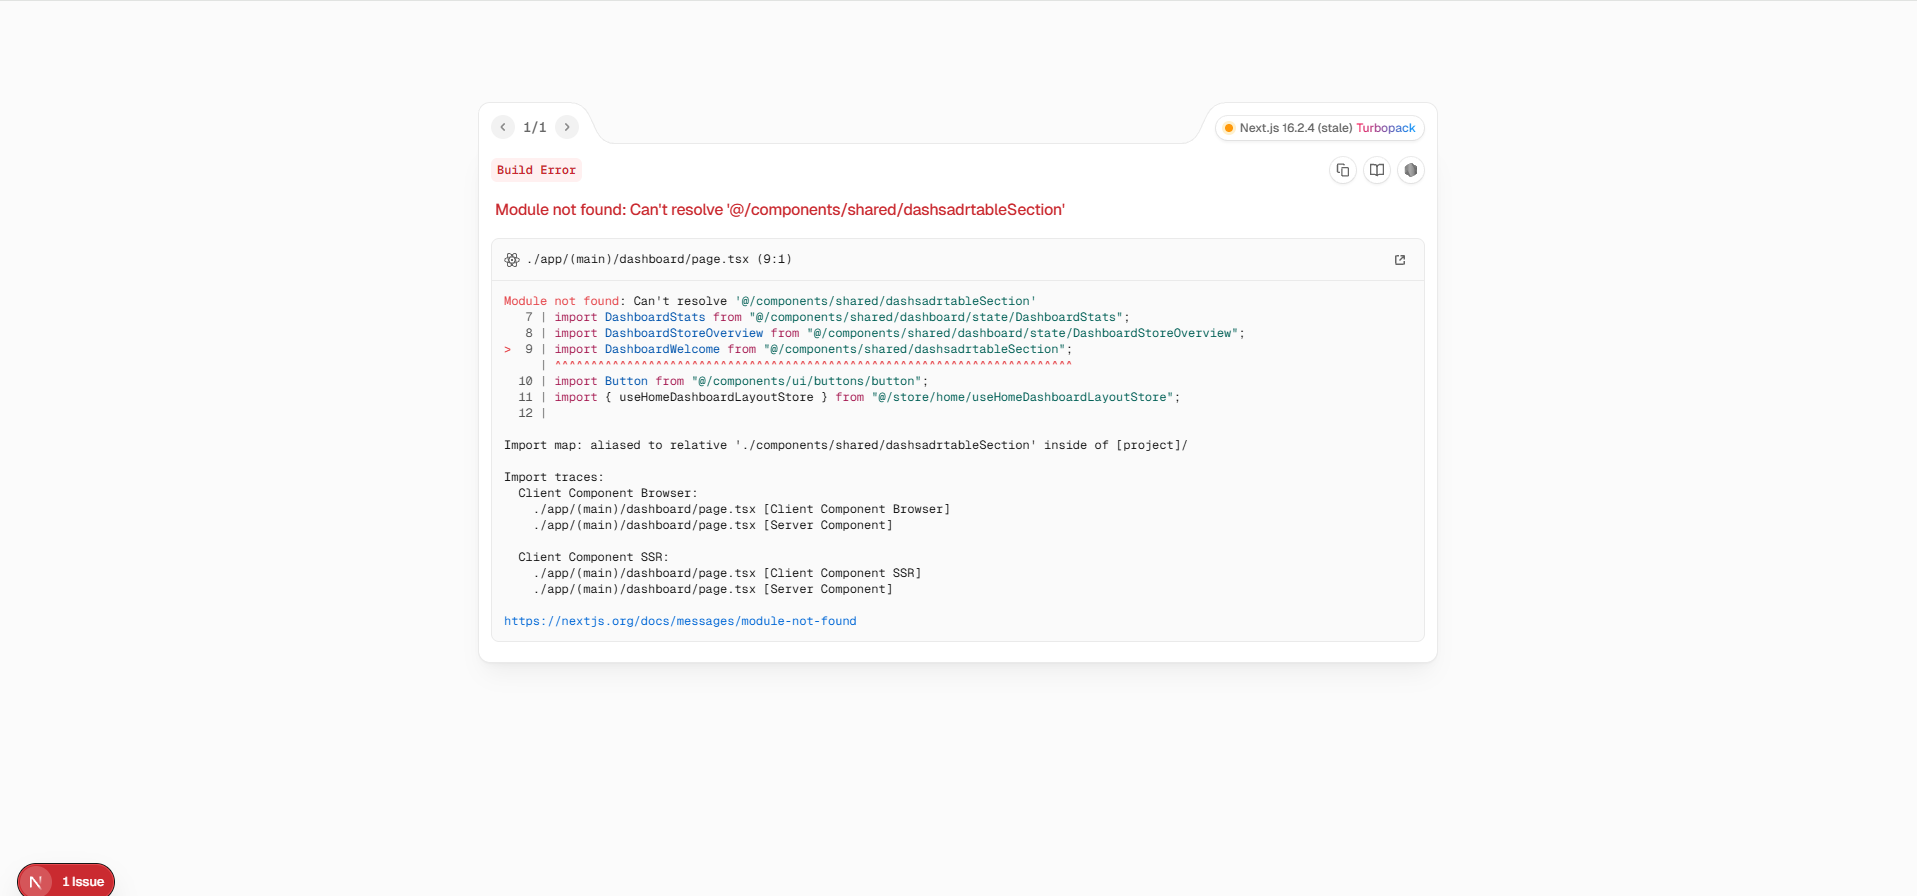This screenshot has width=1917, height=896.
Task: Click the useHomeDashboardLayoutStore import line
Action: [x=867, y=397]
